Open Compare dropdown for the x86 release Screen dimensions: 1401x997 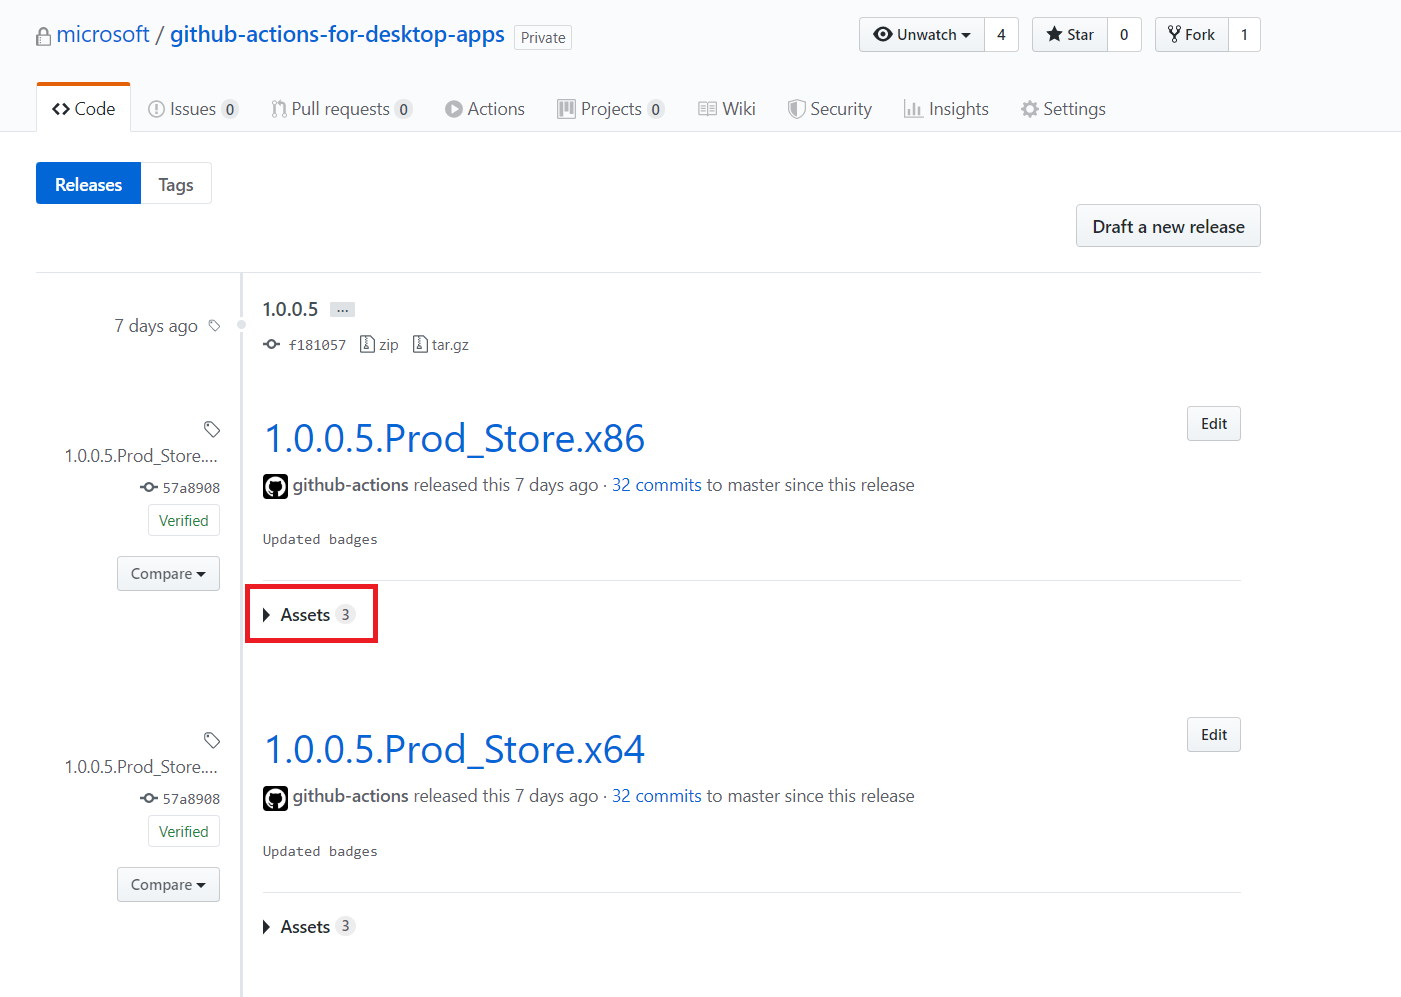click(x=168, y=574)
